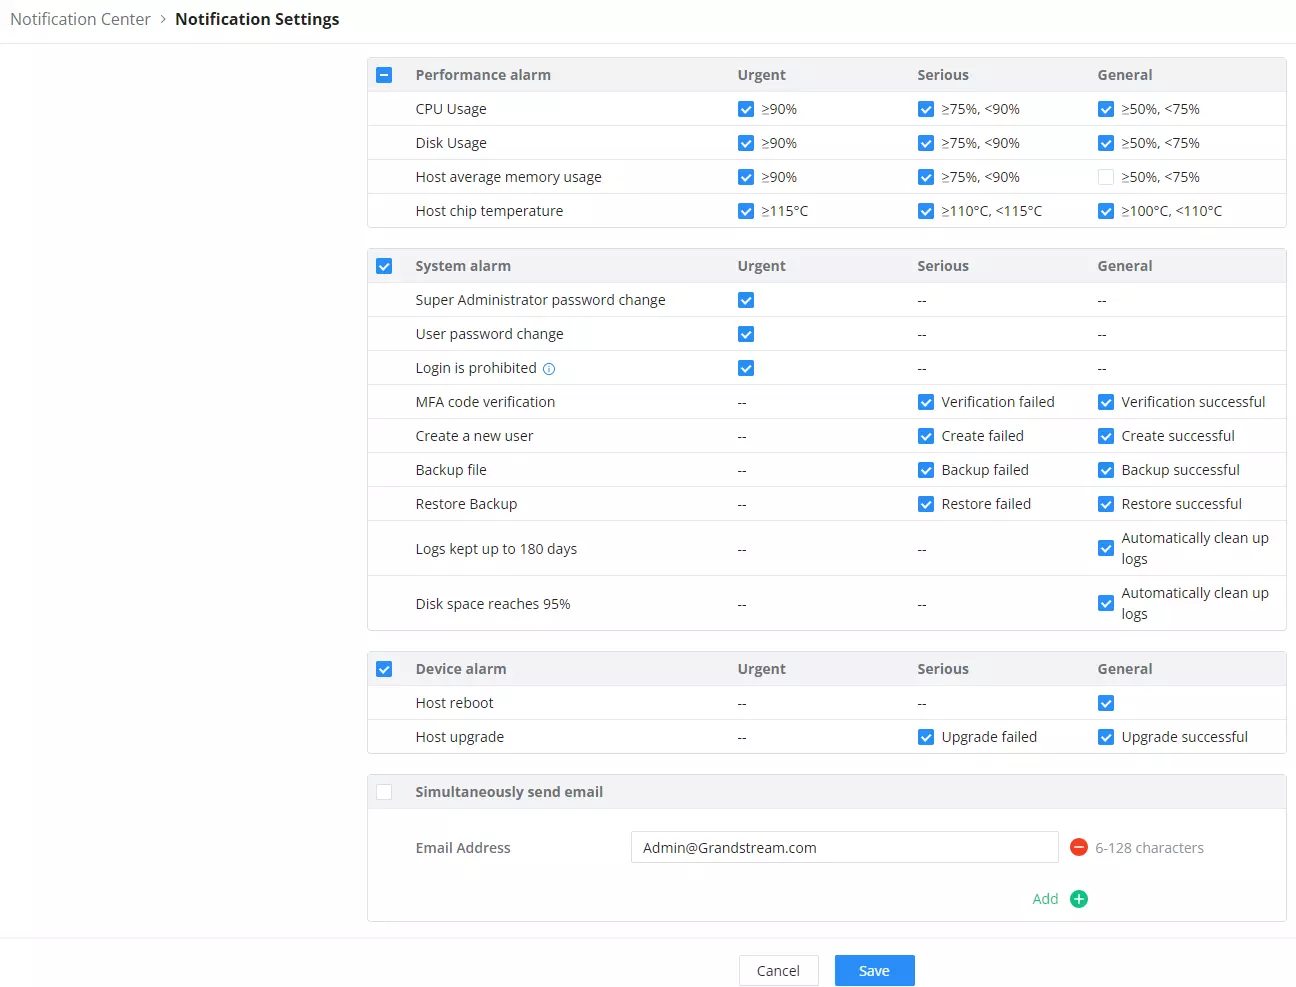Toggle the Performance alarm group checkbox
The width and height of the screenshot is (1296, 987).
point(384,75)
